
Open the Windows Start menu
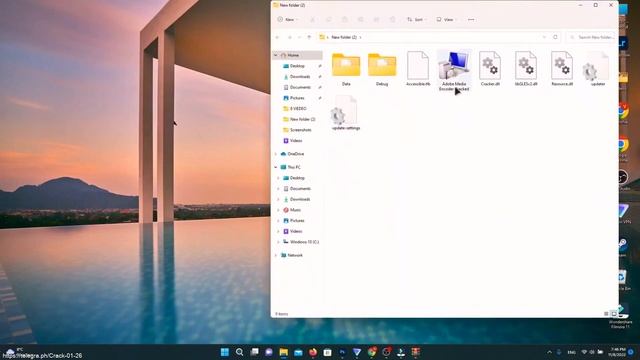point(224,352)
